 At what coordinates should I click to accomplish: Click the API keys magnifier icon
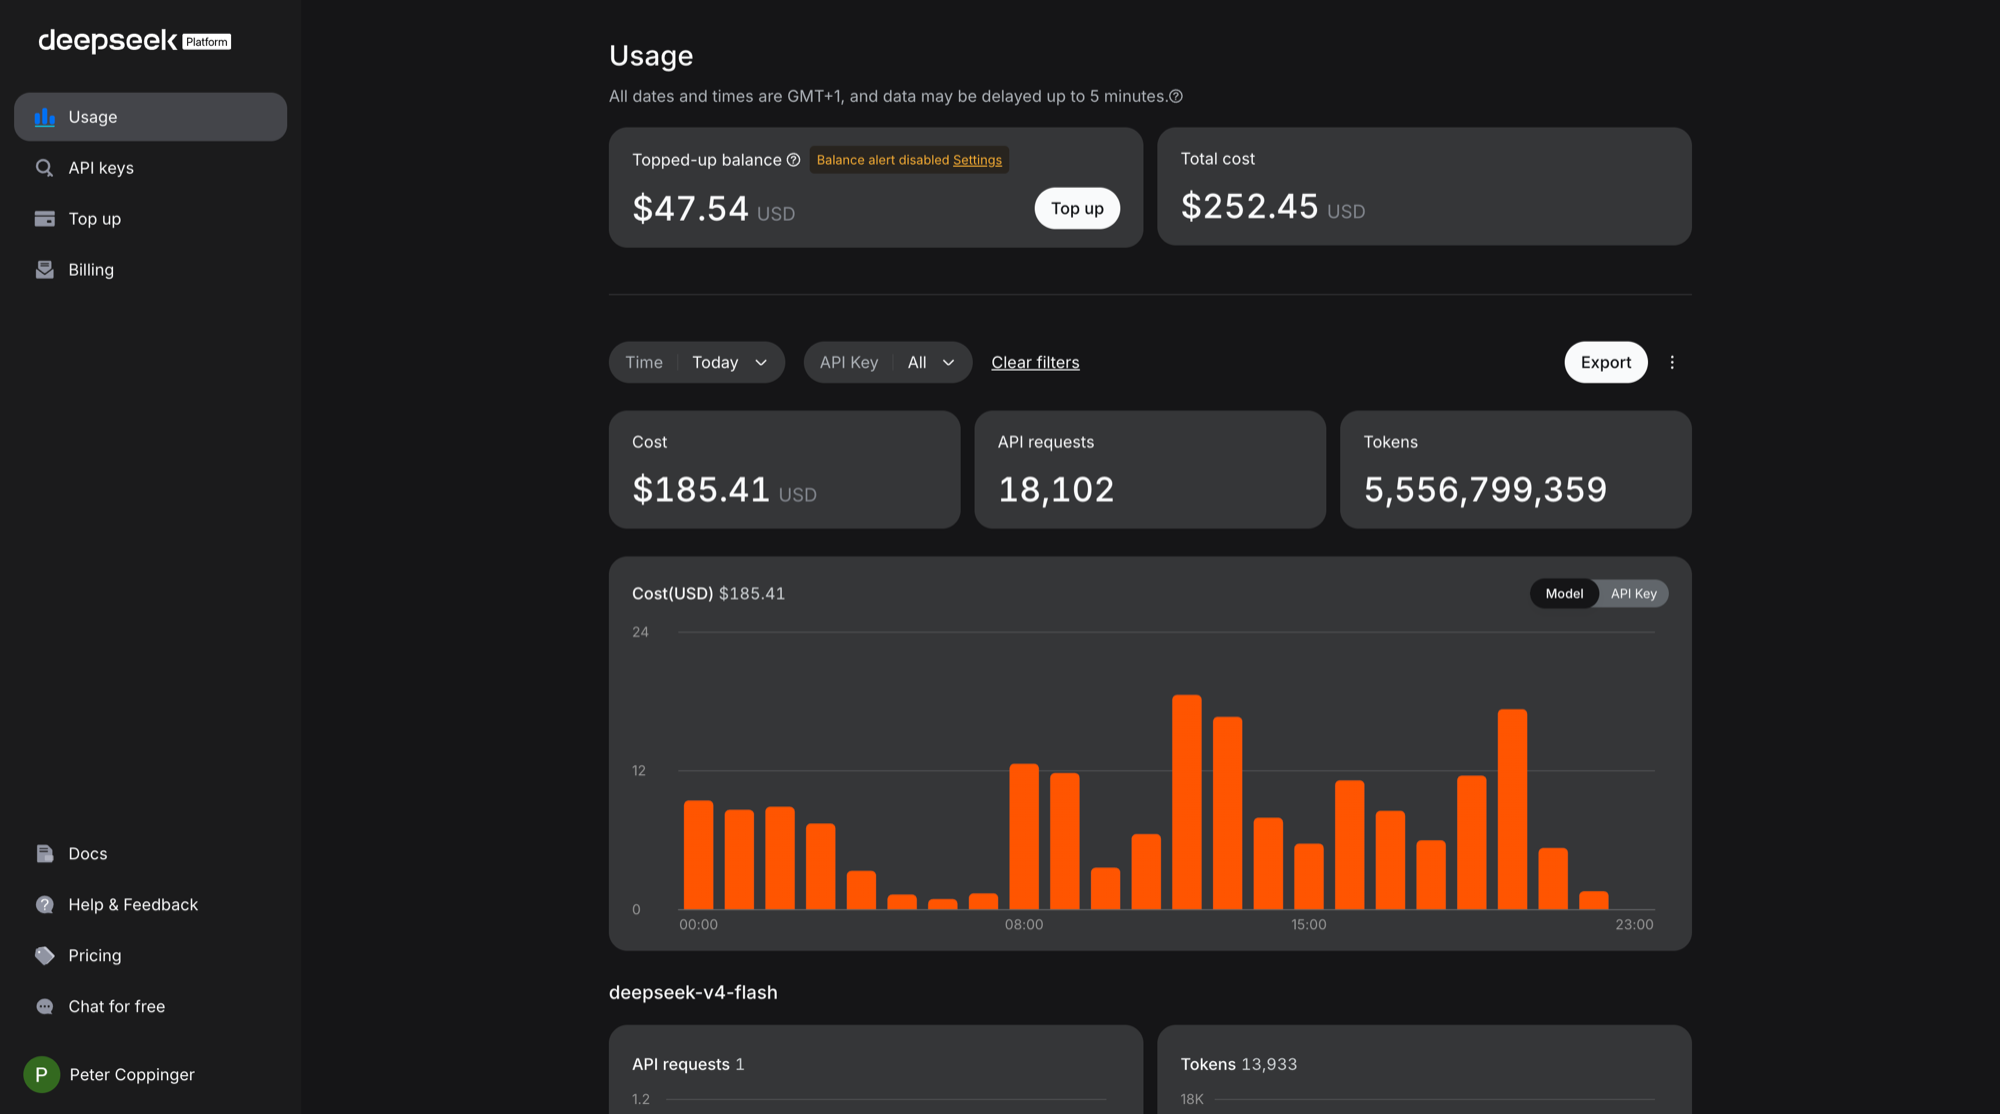point(44,168)
